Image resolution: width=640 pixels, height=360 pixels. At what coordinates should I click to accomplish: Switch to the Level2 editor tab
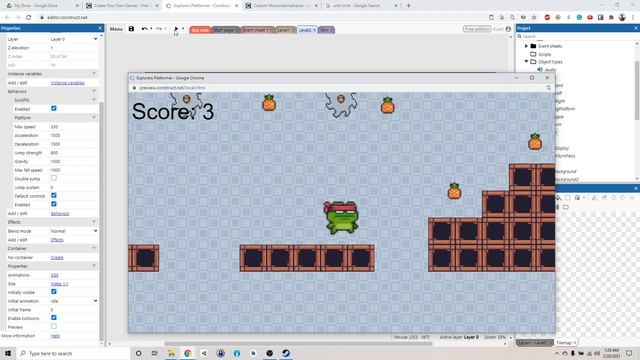coord(305,30)
